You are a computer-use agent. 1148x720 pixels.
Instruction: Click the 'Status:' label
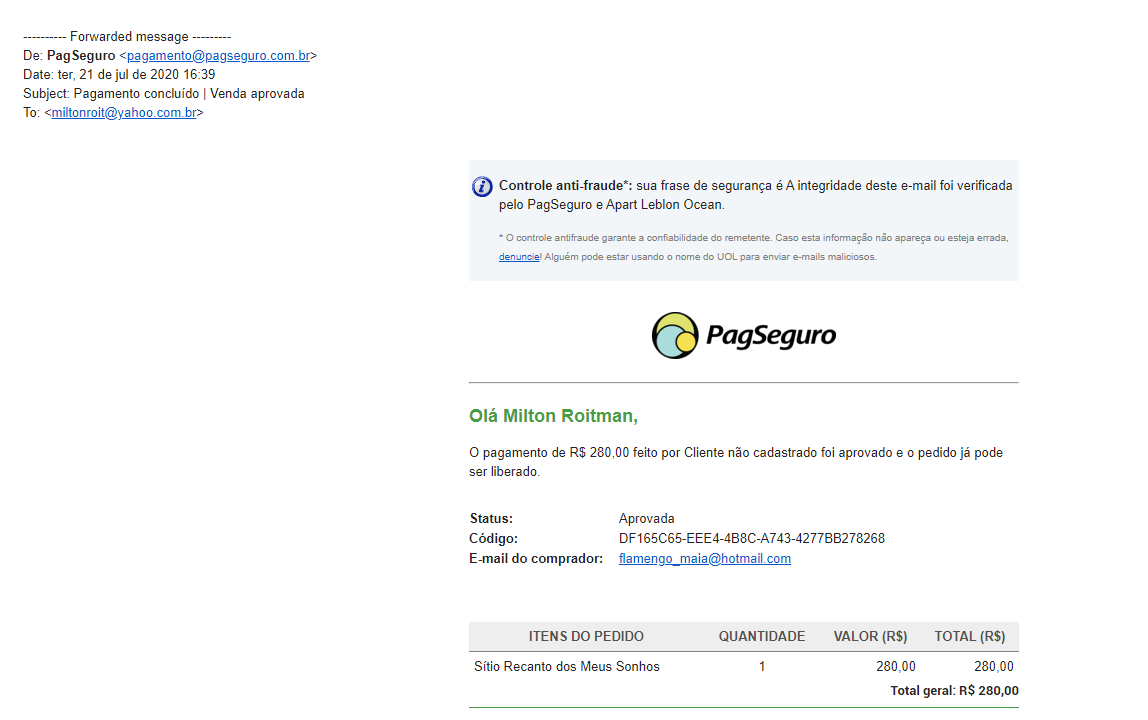(491, 519)
